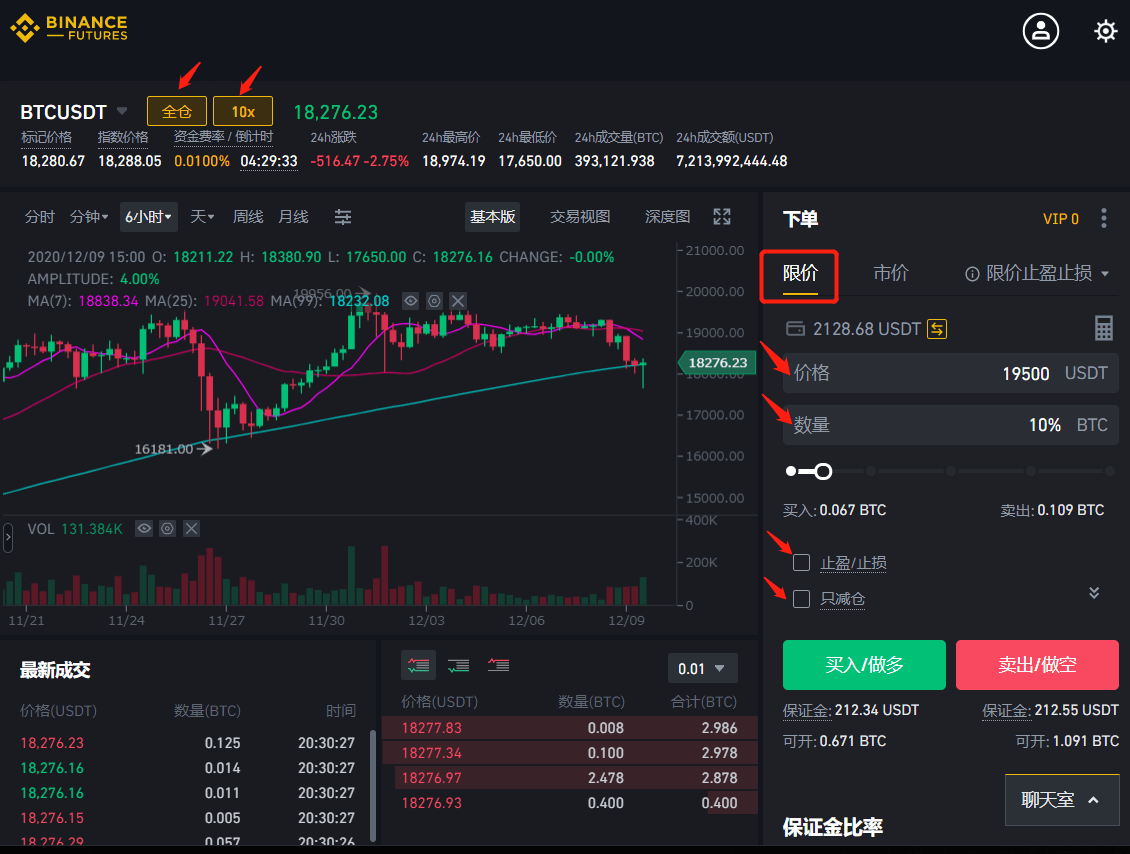This screenshot has width=1130, height=854.
Task: Open chart indicator settings sliders icon
Action: coord(343,217)
